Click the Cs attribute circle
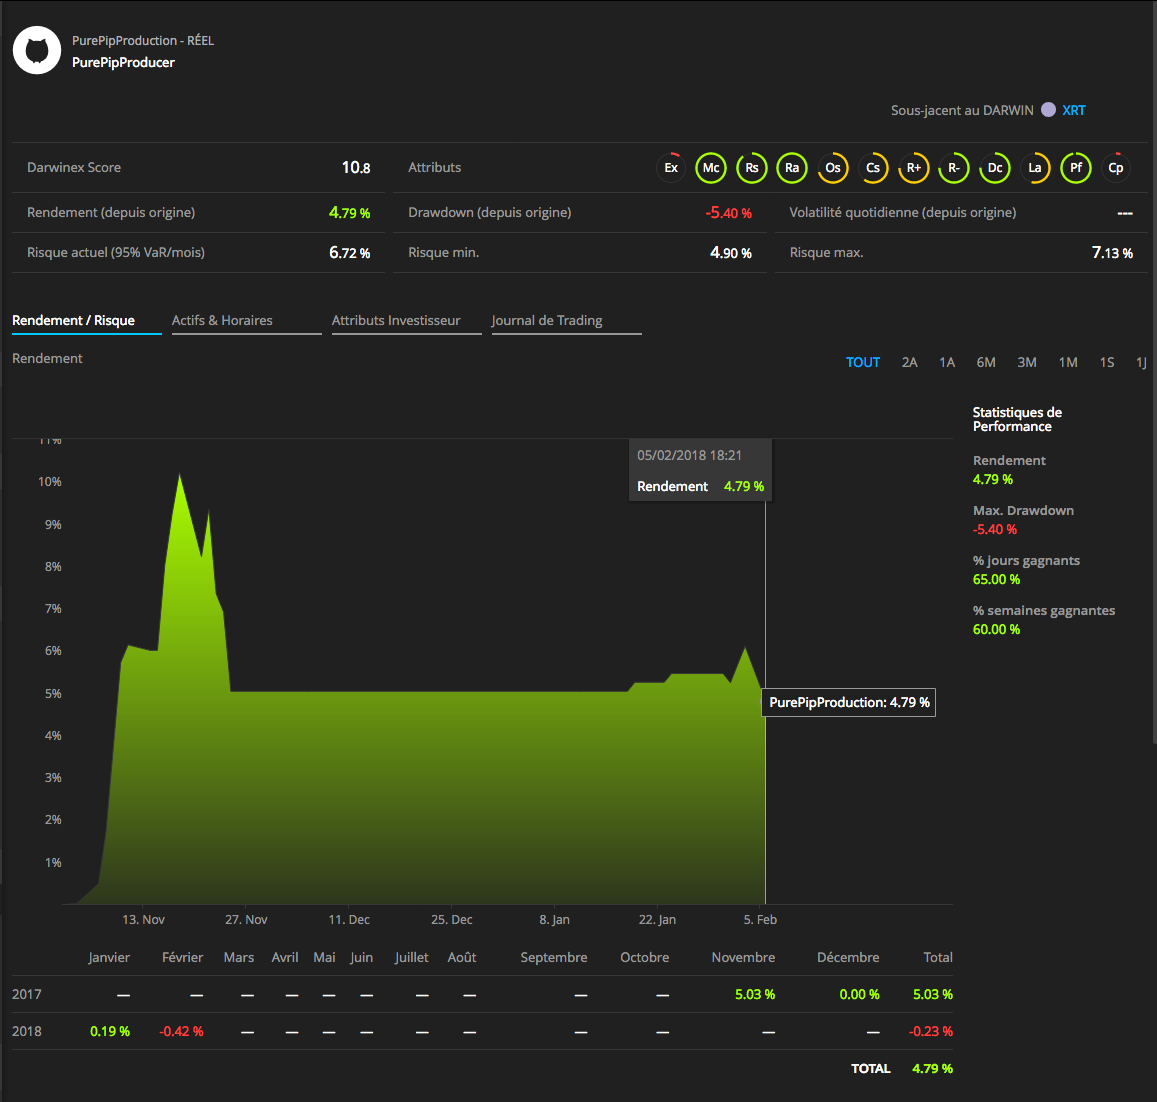Image resolution: width=1157 pixels, height=1102 pixels. click(x=873, y=168)
